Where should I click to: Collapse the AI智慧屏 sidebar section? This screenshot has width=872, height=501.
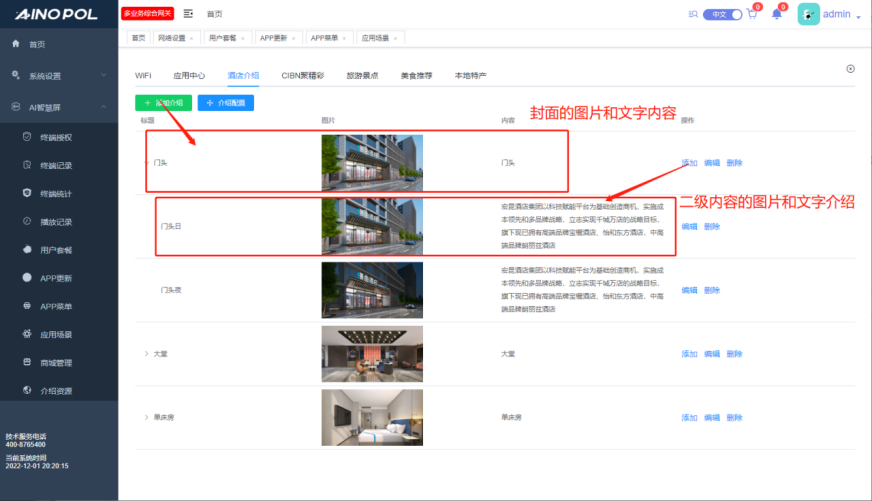pyautogui.click(x=104, y=106)
